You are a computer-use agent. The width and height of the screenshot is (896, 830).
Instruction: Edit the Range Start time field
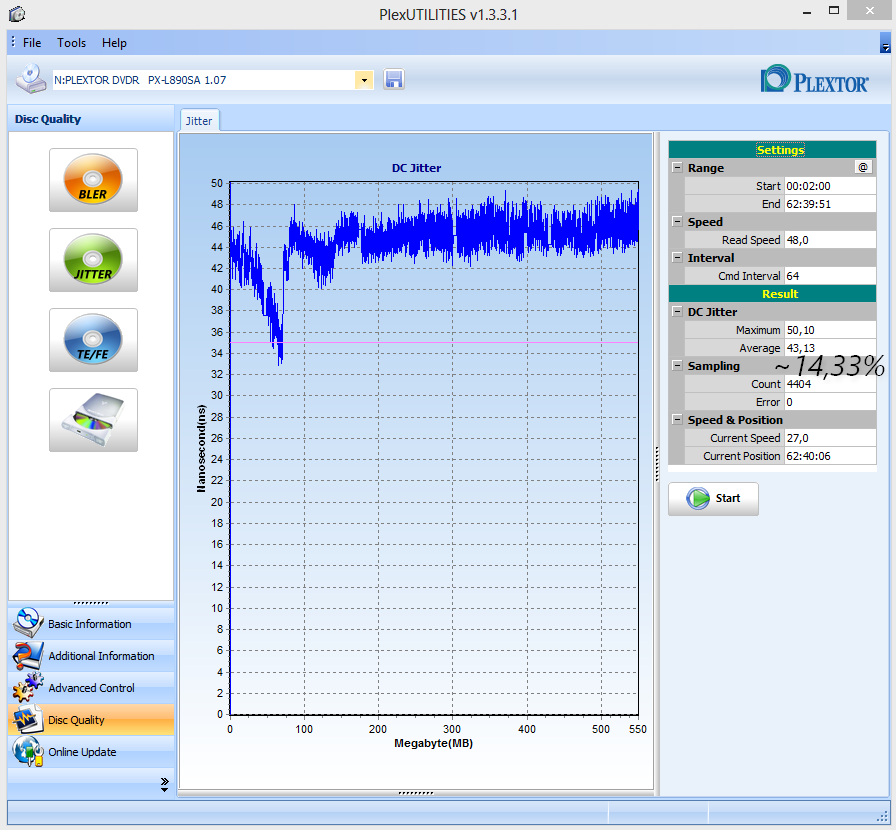pyautogui.click(x=830, y=186)
